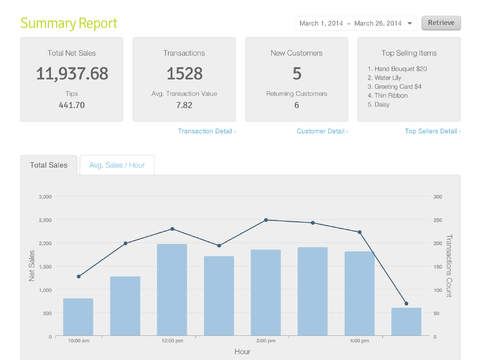Click the 1528 transactions value
Image resolution: width=480 pixels, height=360 pixels.
click(x=184, y=74)
